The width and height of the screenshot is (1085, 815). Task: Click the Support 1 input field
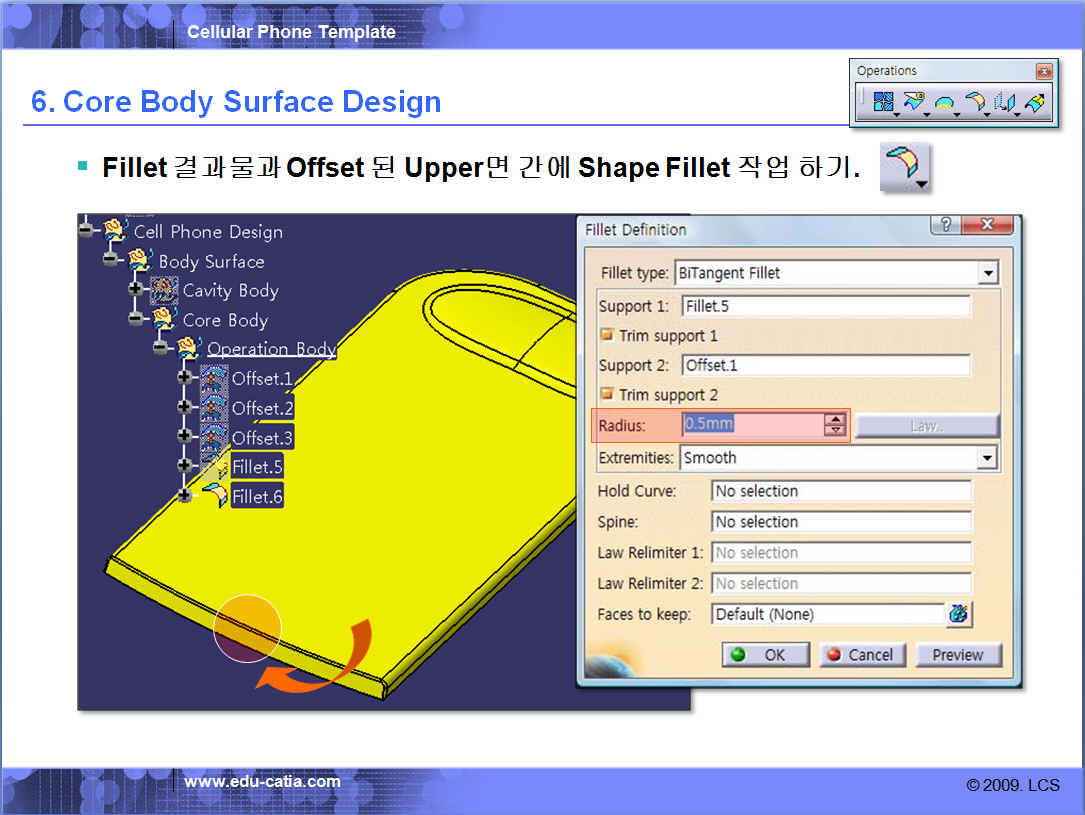point(825,306)
